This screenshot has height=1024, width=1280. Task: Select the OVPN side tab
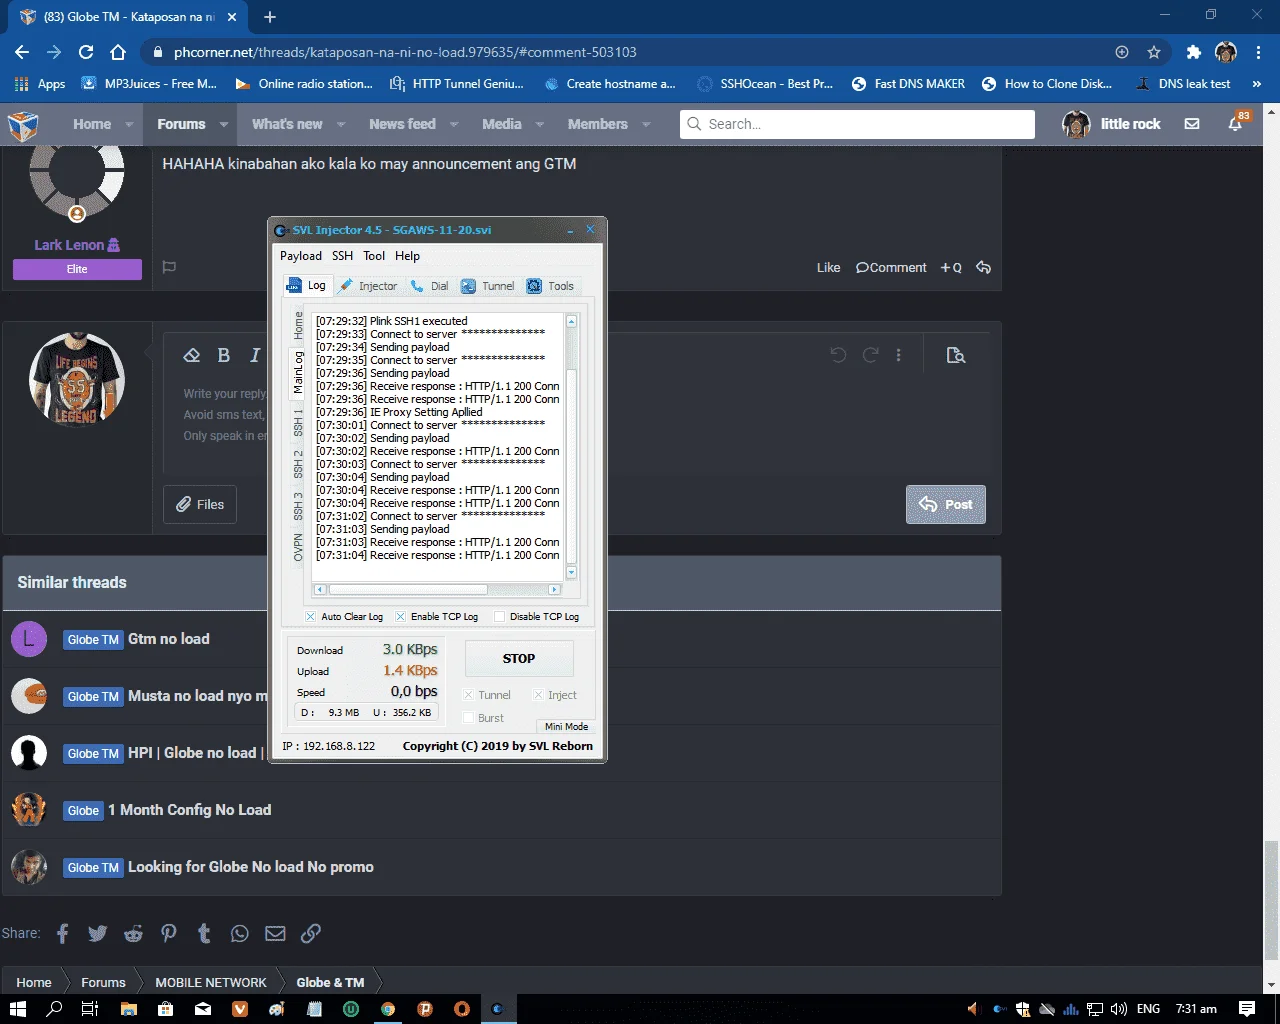(298, 547)
